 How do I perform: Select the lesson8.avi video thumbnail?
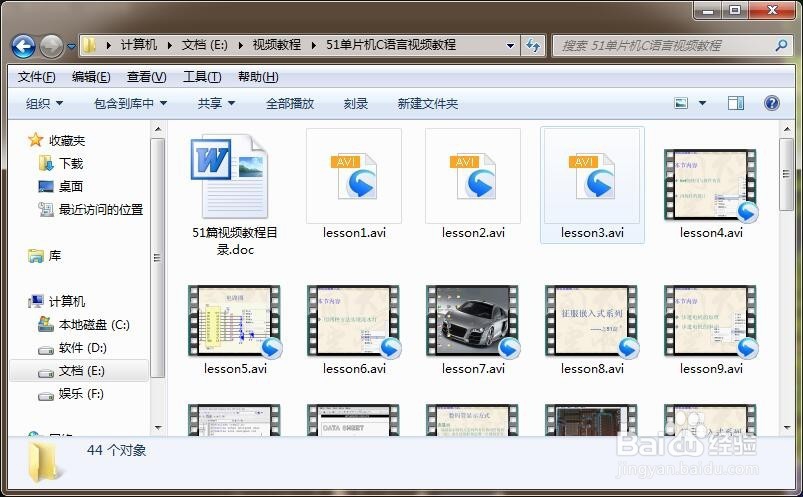[591, 321]
